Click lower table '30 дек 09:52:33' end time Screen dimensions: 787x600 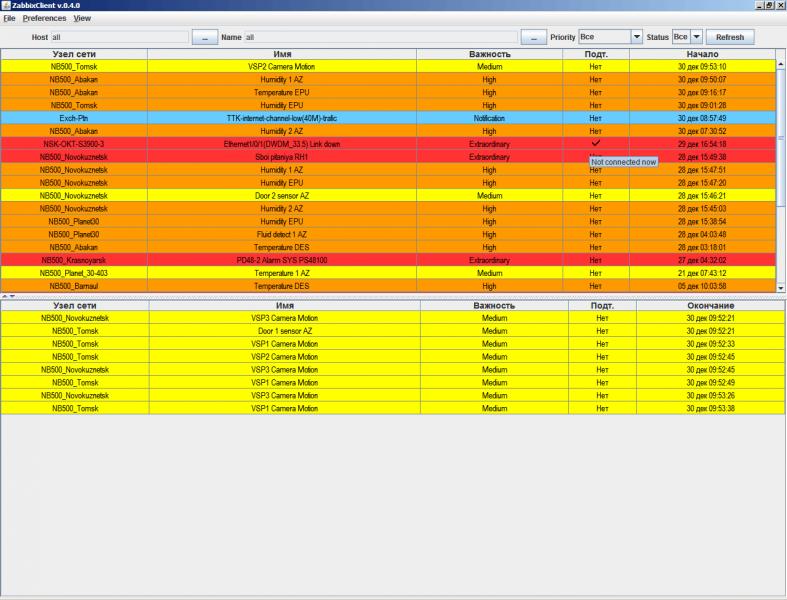[710, 344]
